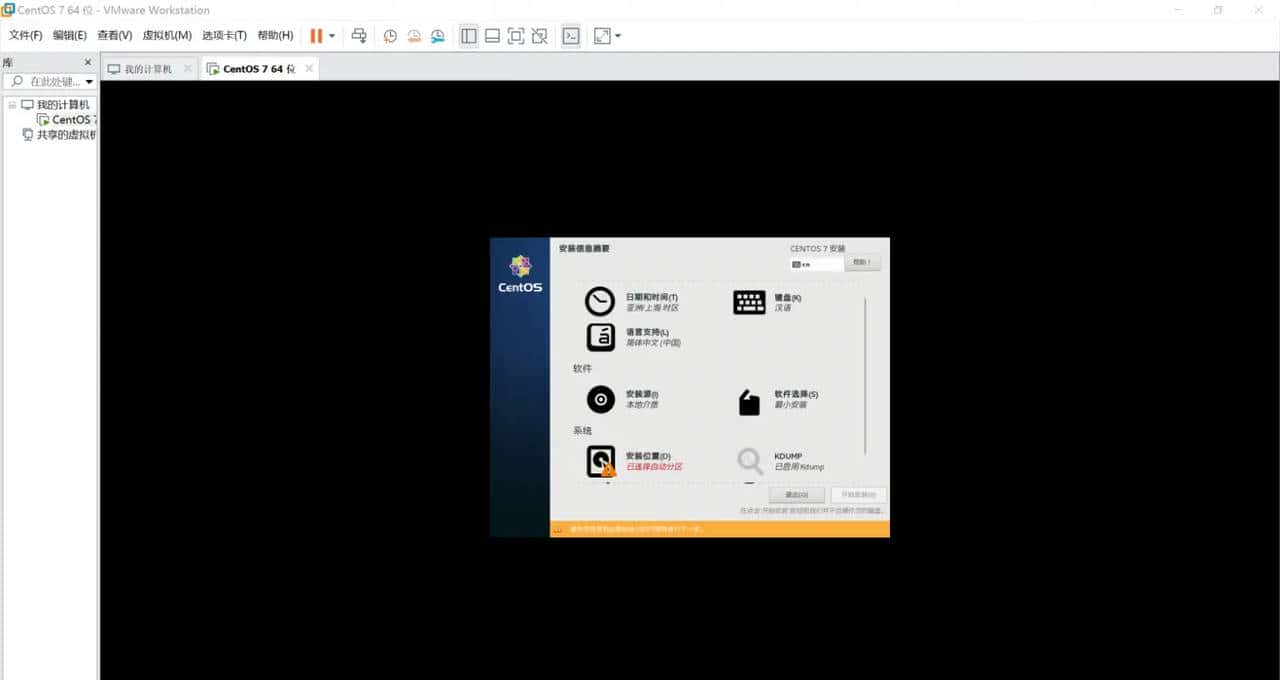This screenshot has width=1280, height=680.
Task: Click send Ctrl+Alt+Del toolbar icon
Action: pyautogui.click(x=359, y=36)
